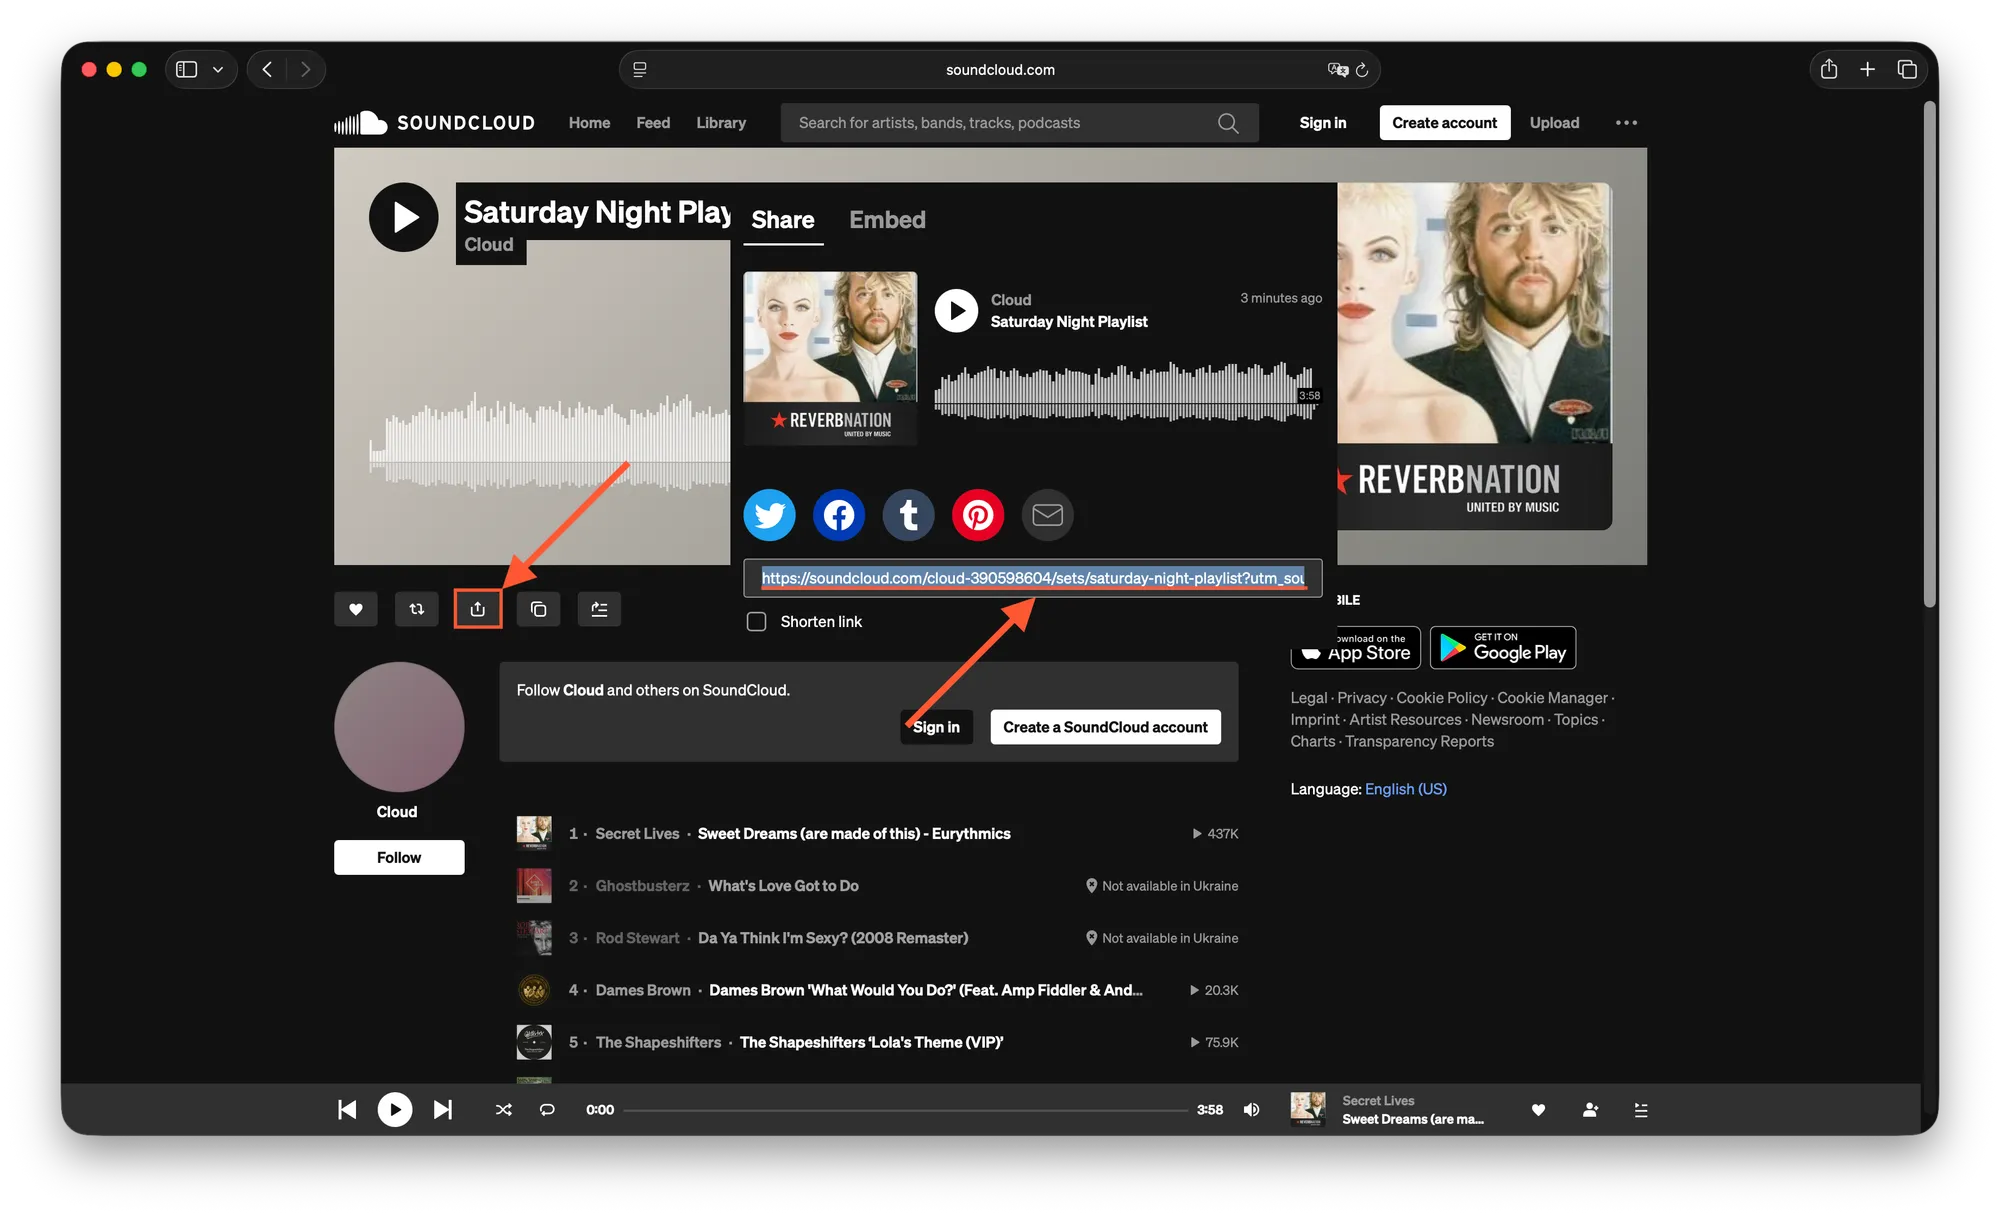
Task: Seek on the bottom player progress bar
Action: coord(906,1110)
